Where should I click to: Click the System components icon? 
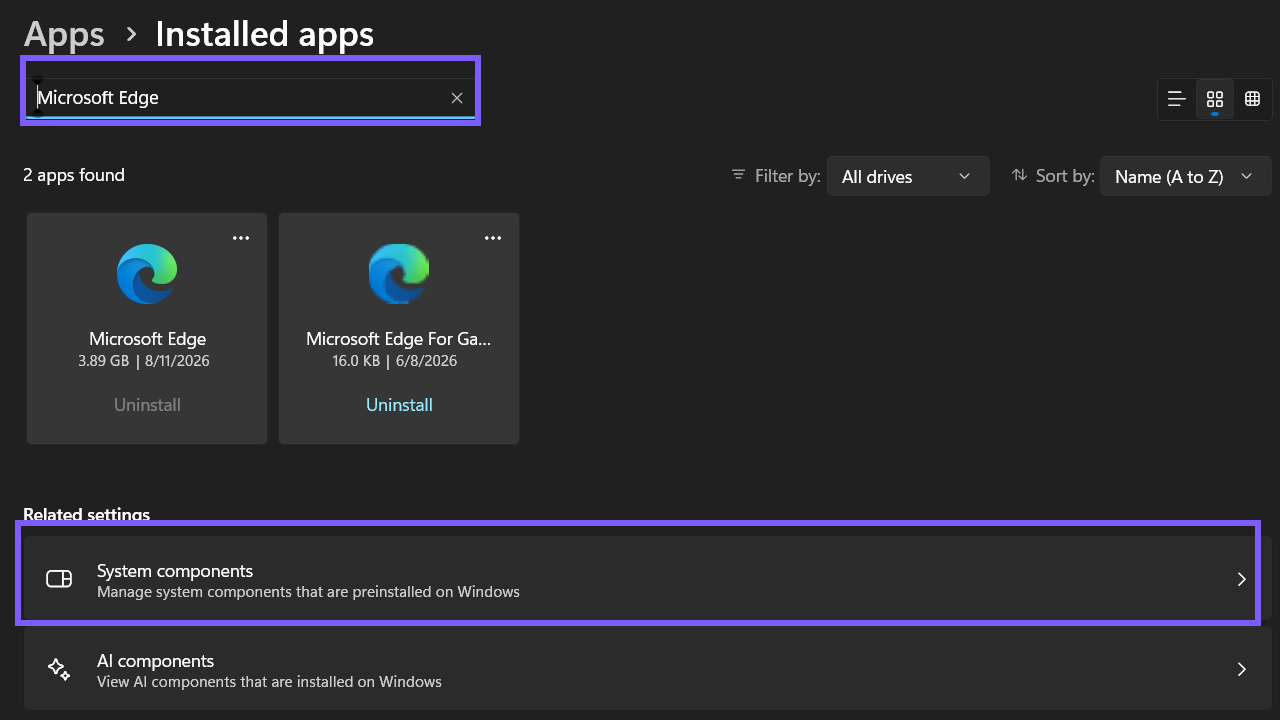59,579
